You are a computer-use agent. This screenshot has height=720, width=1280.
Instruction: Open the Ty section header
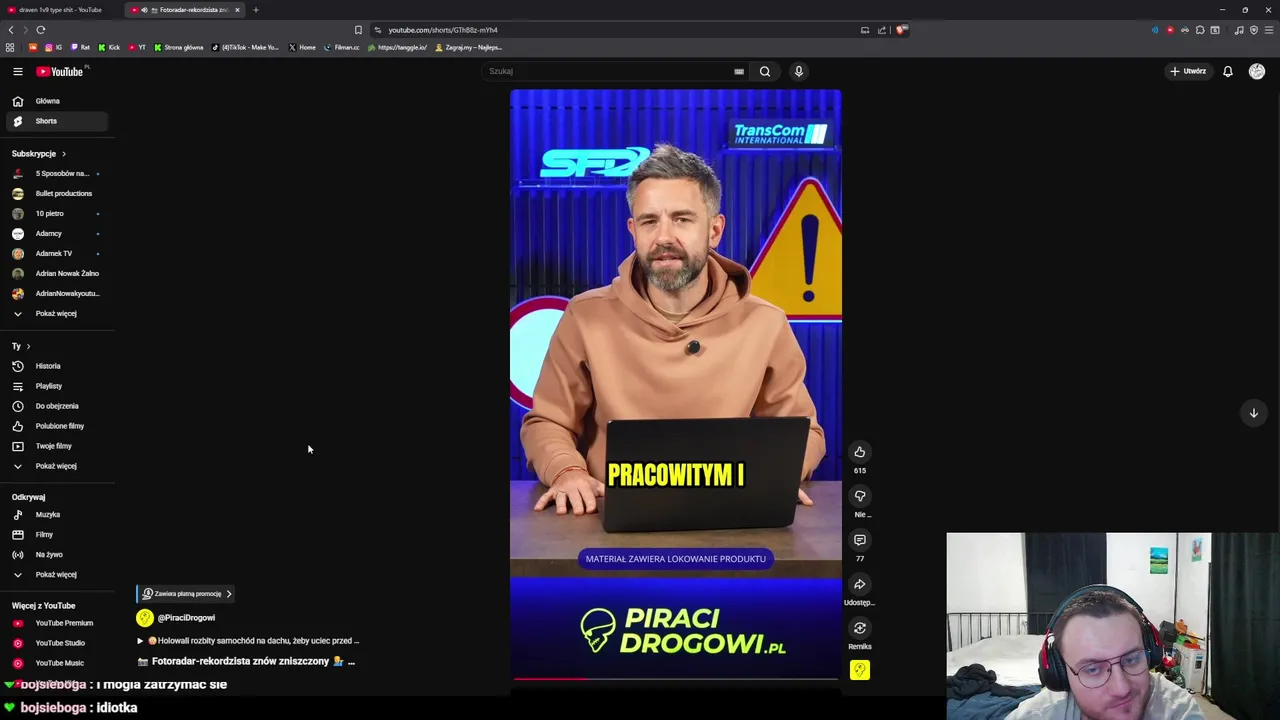tap(21, 346)
